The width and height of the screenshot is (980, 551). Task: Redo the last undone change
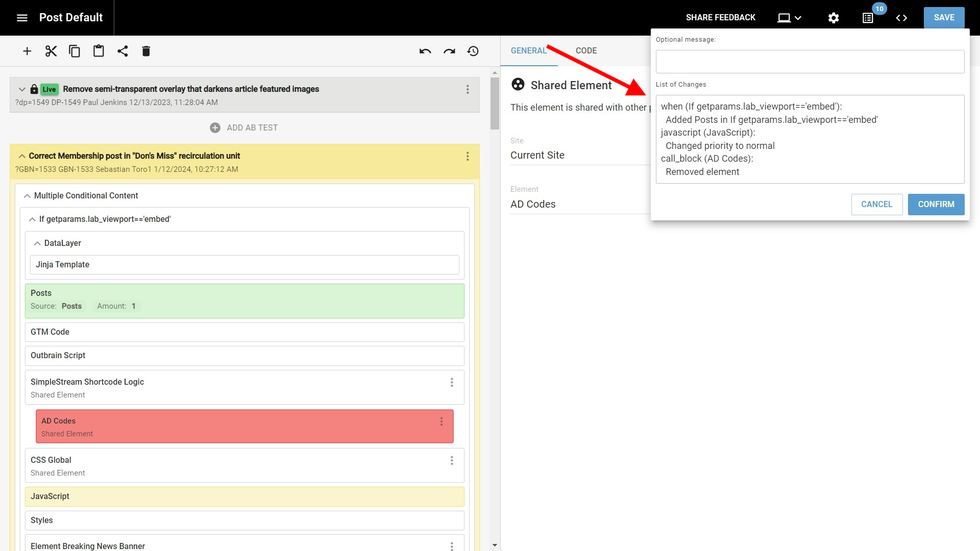[449, 51]
